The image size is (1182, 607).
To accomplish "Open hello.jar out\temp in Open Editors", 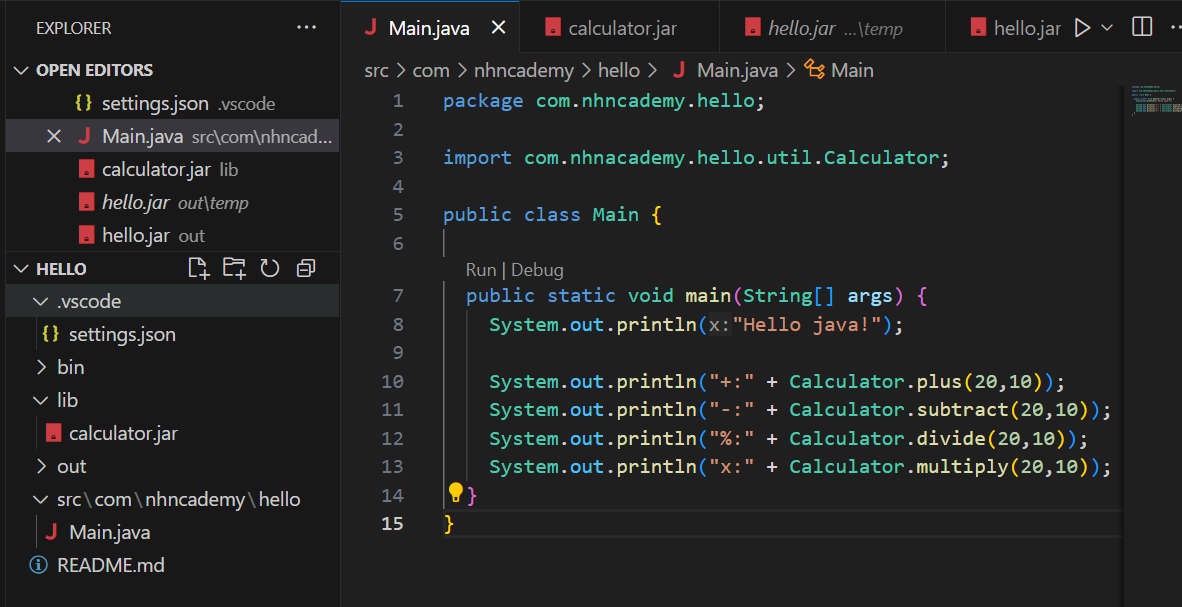I will [x=172, y=203].
